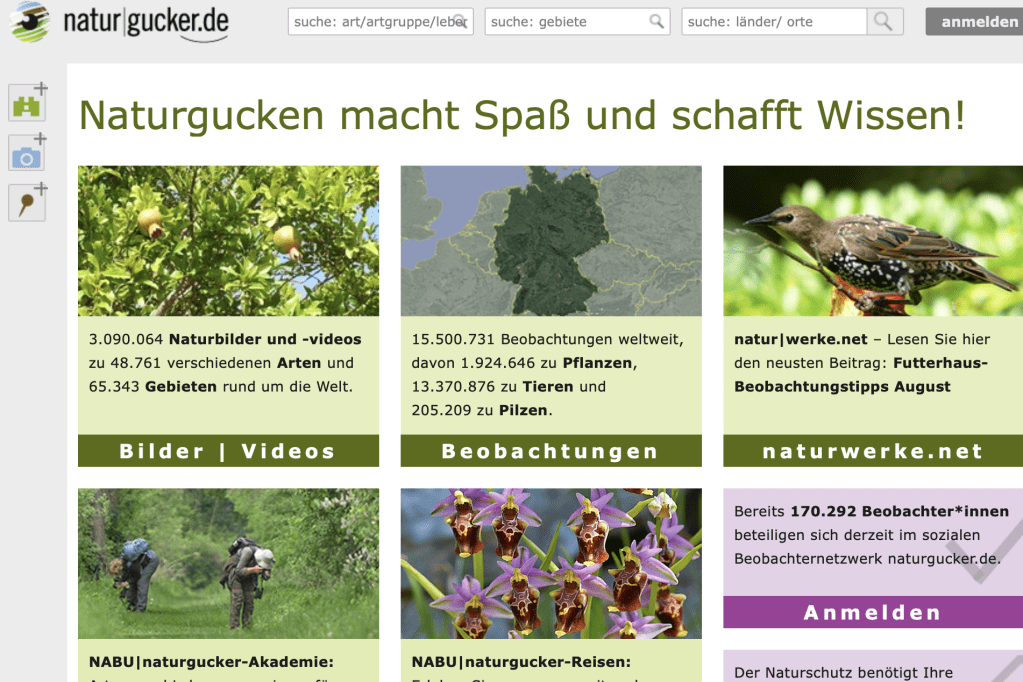
Task: Click the pomegranate tree image
Action: coord(228,239)
